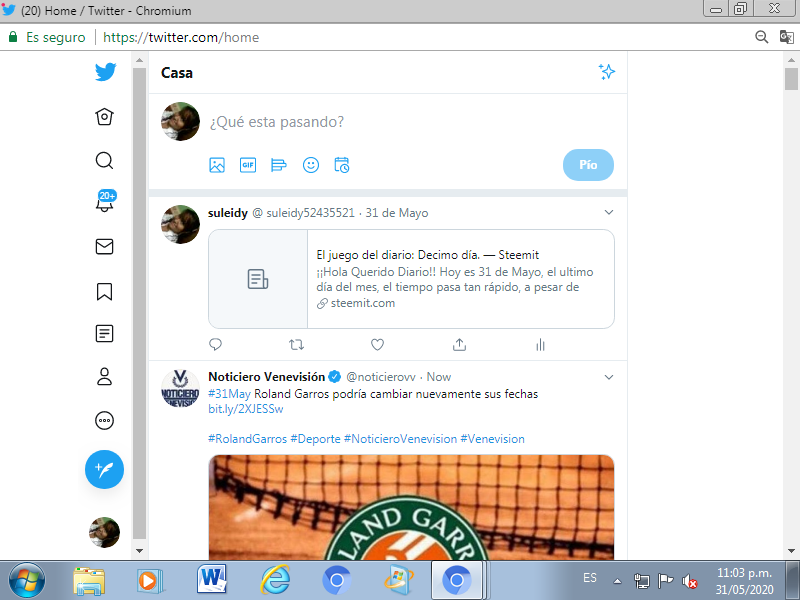
Task: Click the 31 de Mayo tweet timestamp
Action: [396, 213]
